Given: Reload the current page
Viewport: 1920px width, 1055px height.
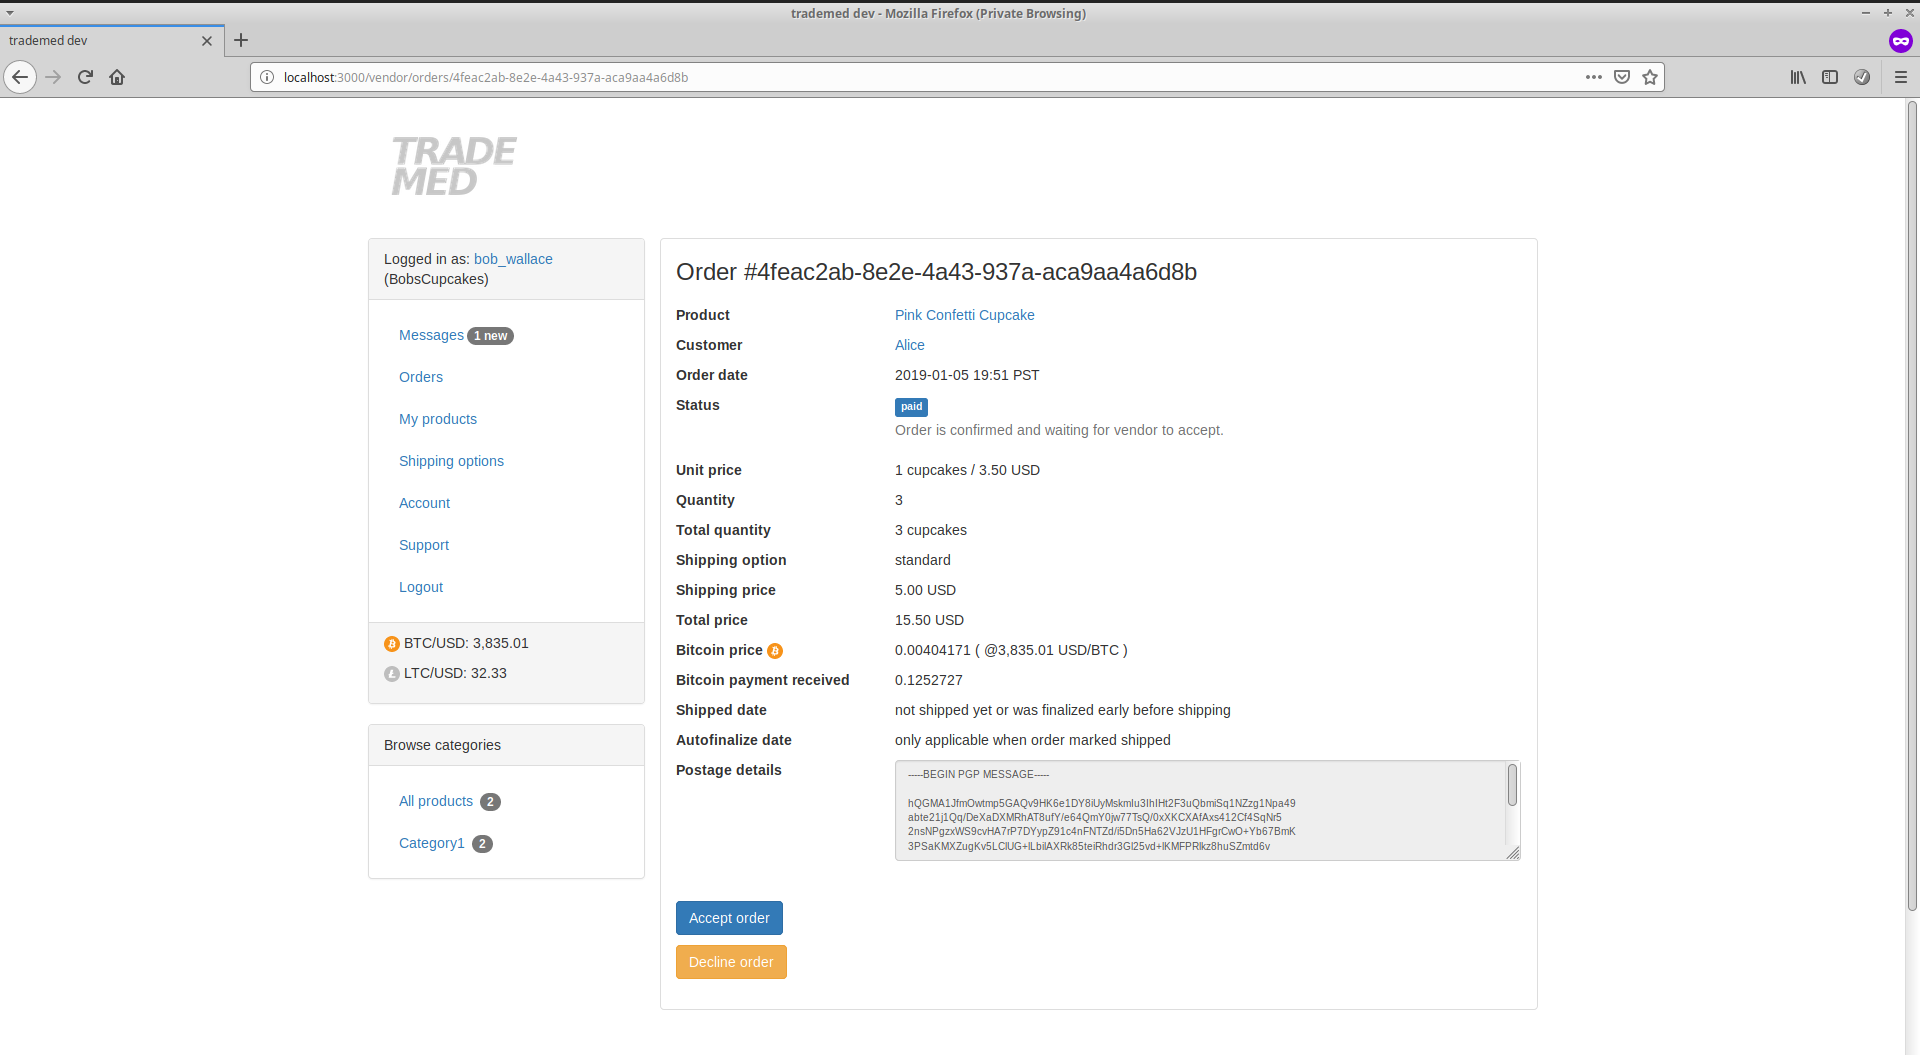Looking at the screenshot, I should [x=85, y=77].
